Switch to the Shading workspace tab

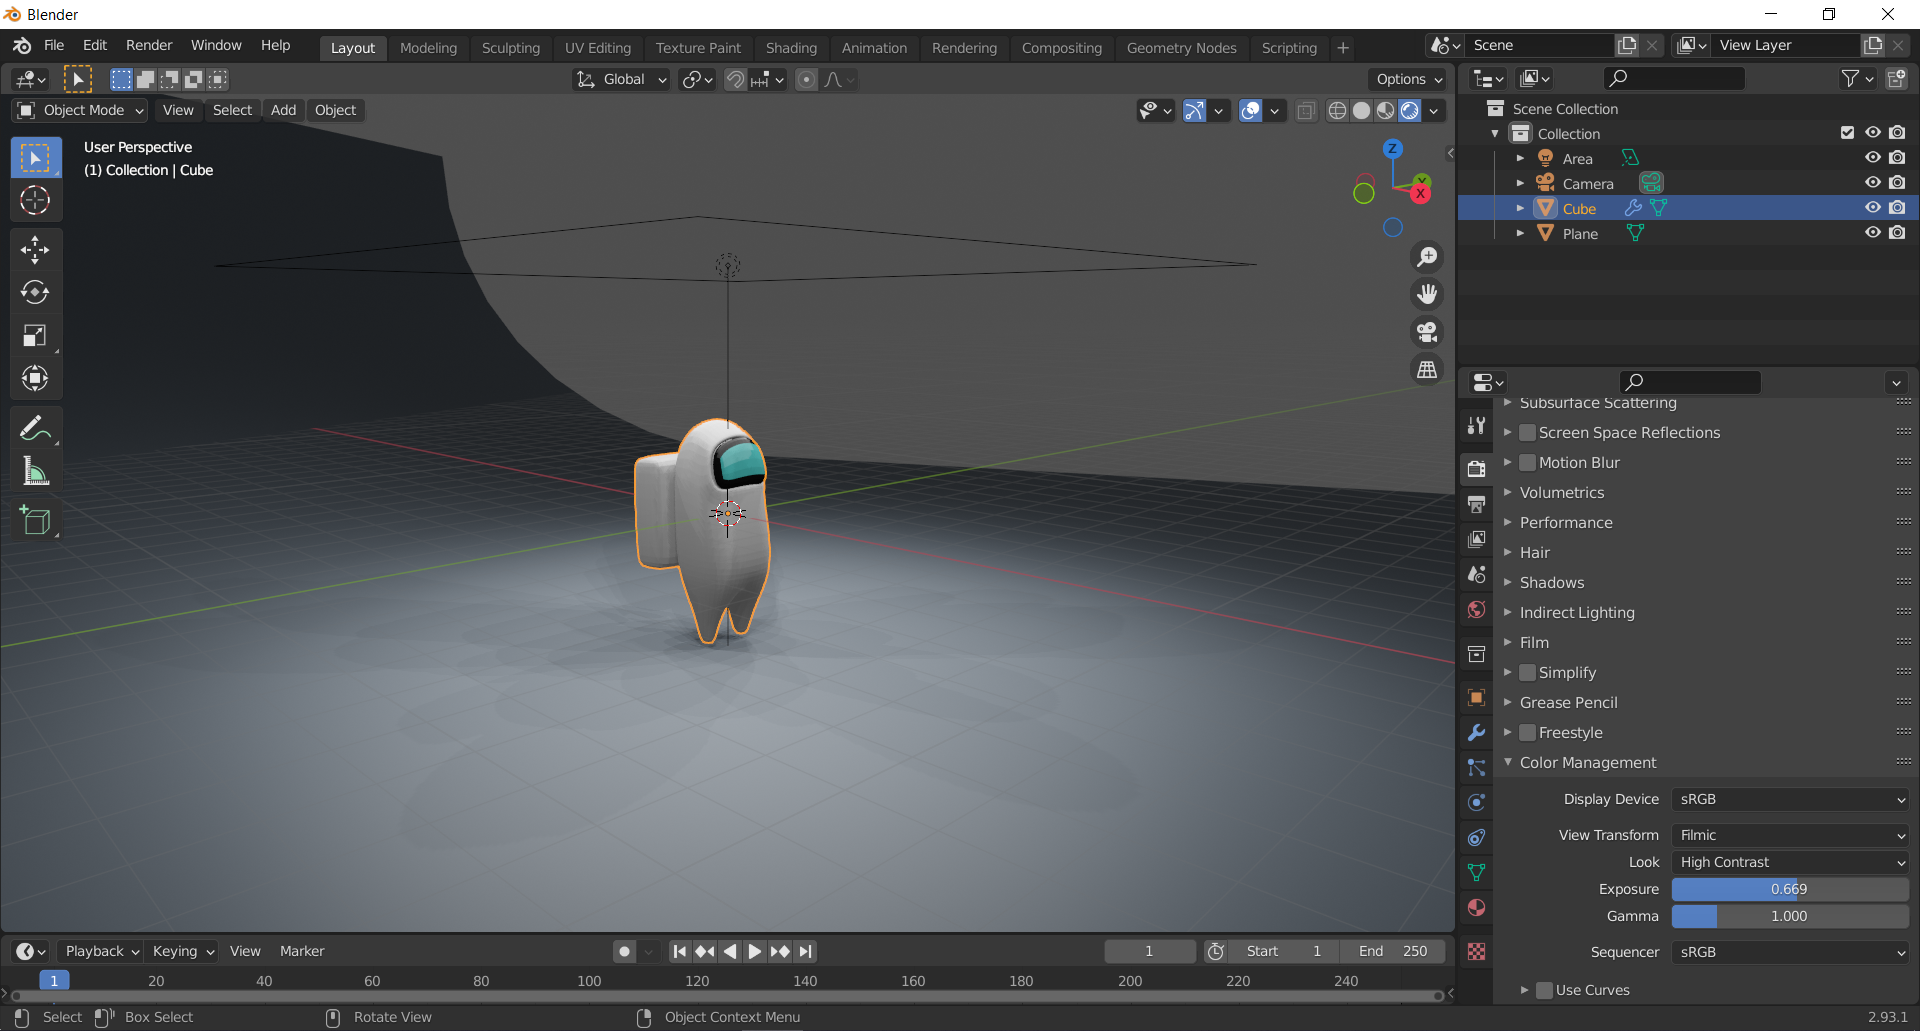tap(791, 48)
